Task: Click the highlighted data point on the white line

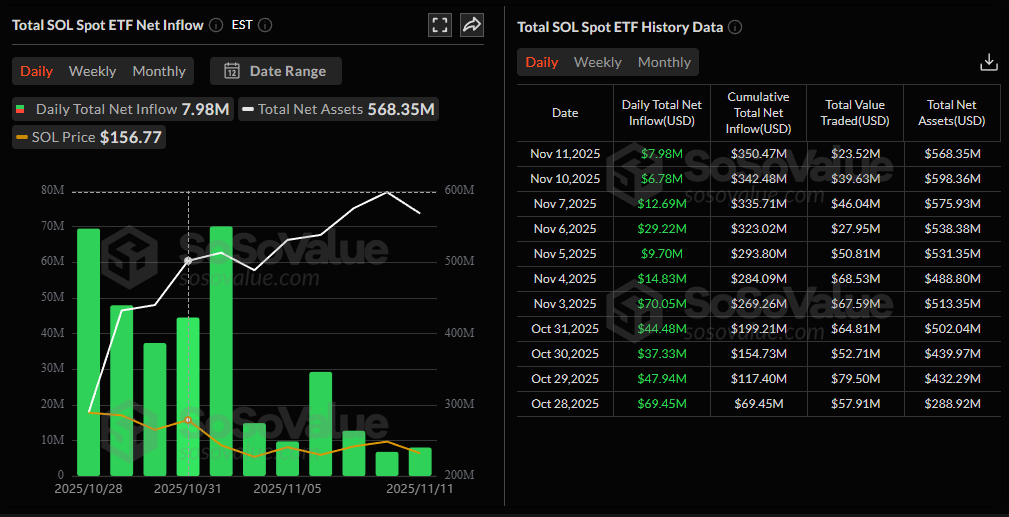Action: point(188,260)
